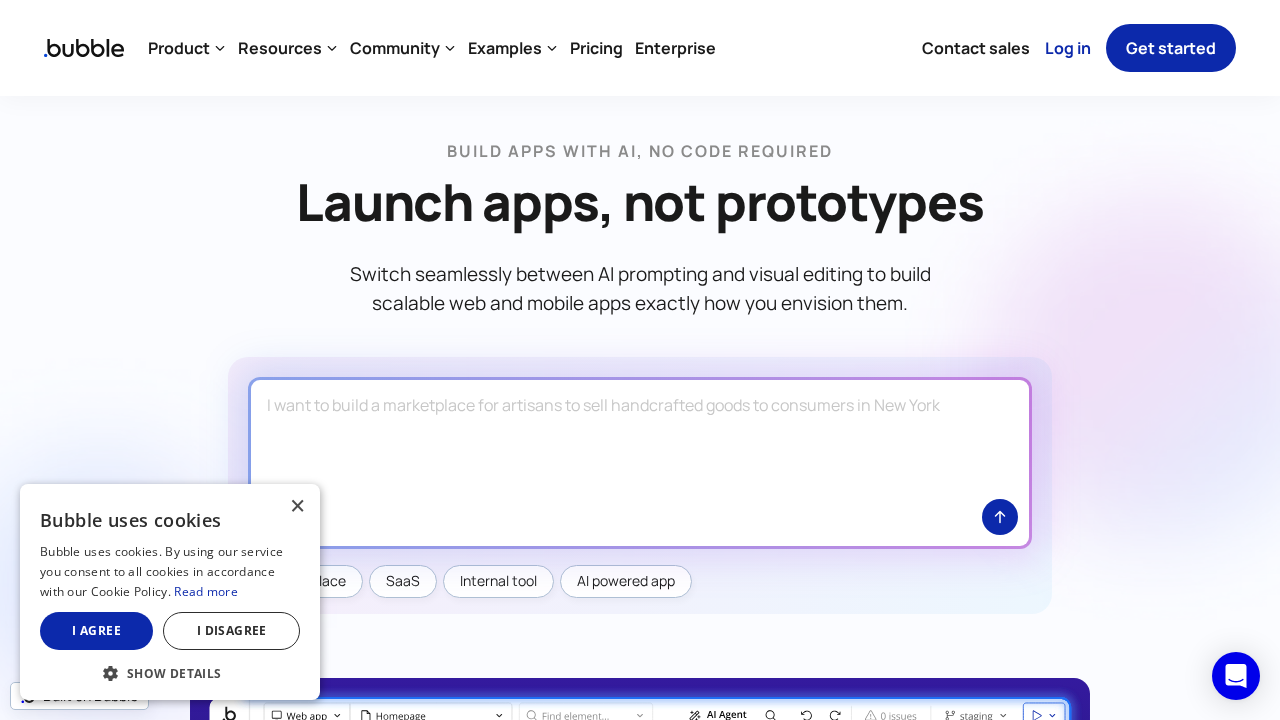Open the Web app dropdown
1280x720 pixels.
click(x=303, y=715)
